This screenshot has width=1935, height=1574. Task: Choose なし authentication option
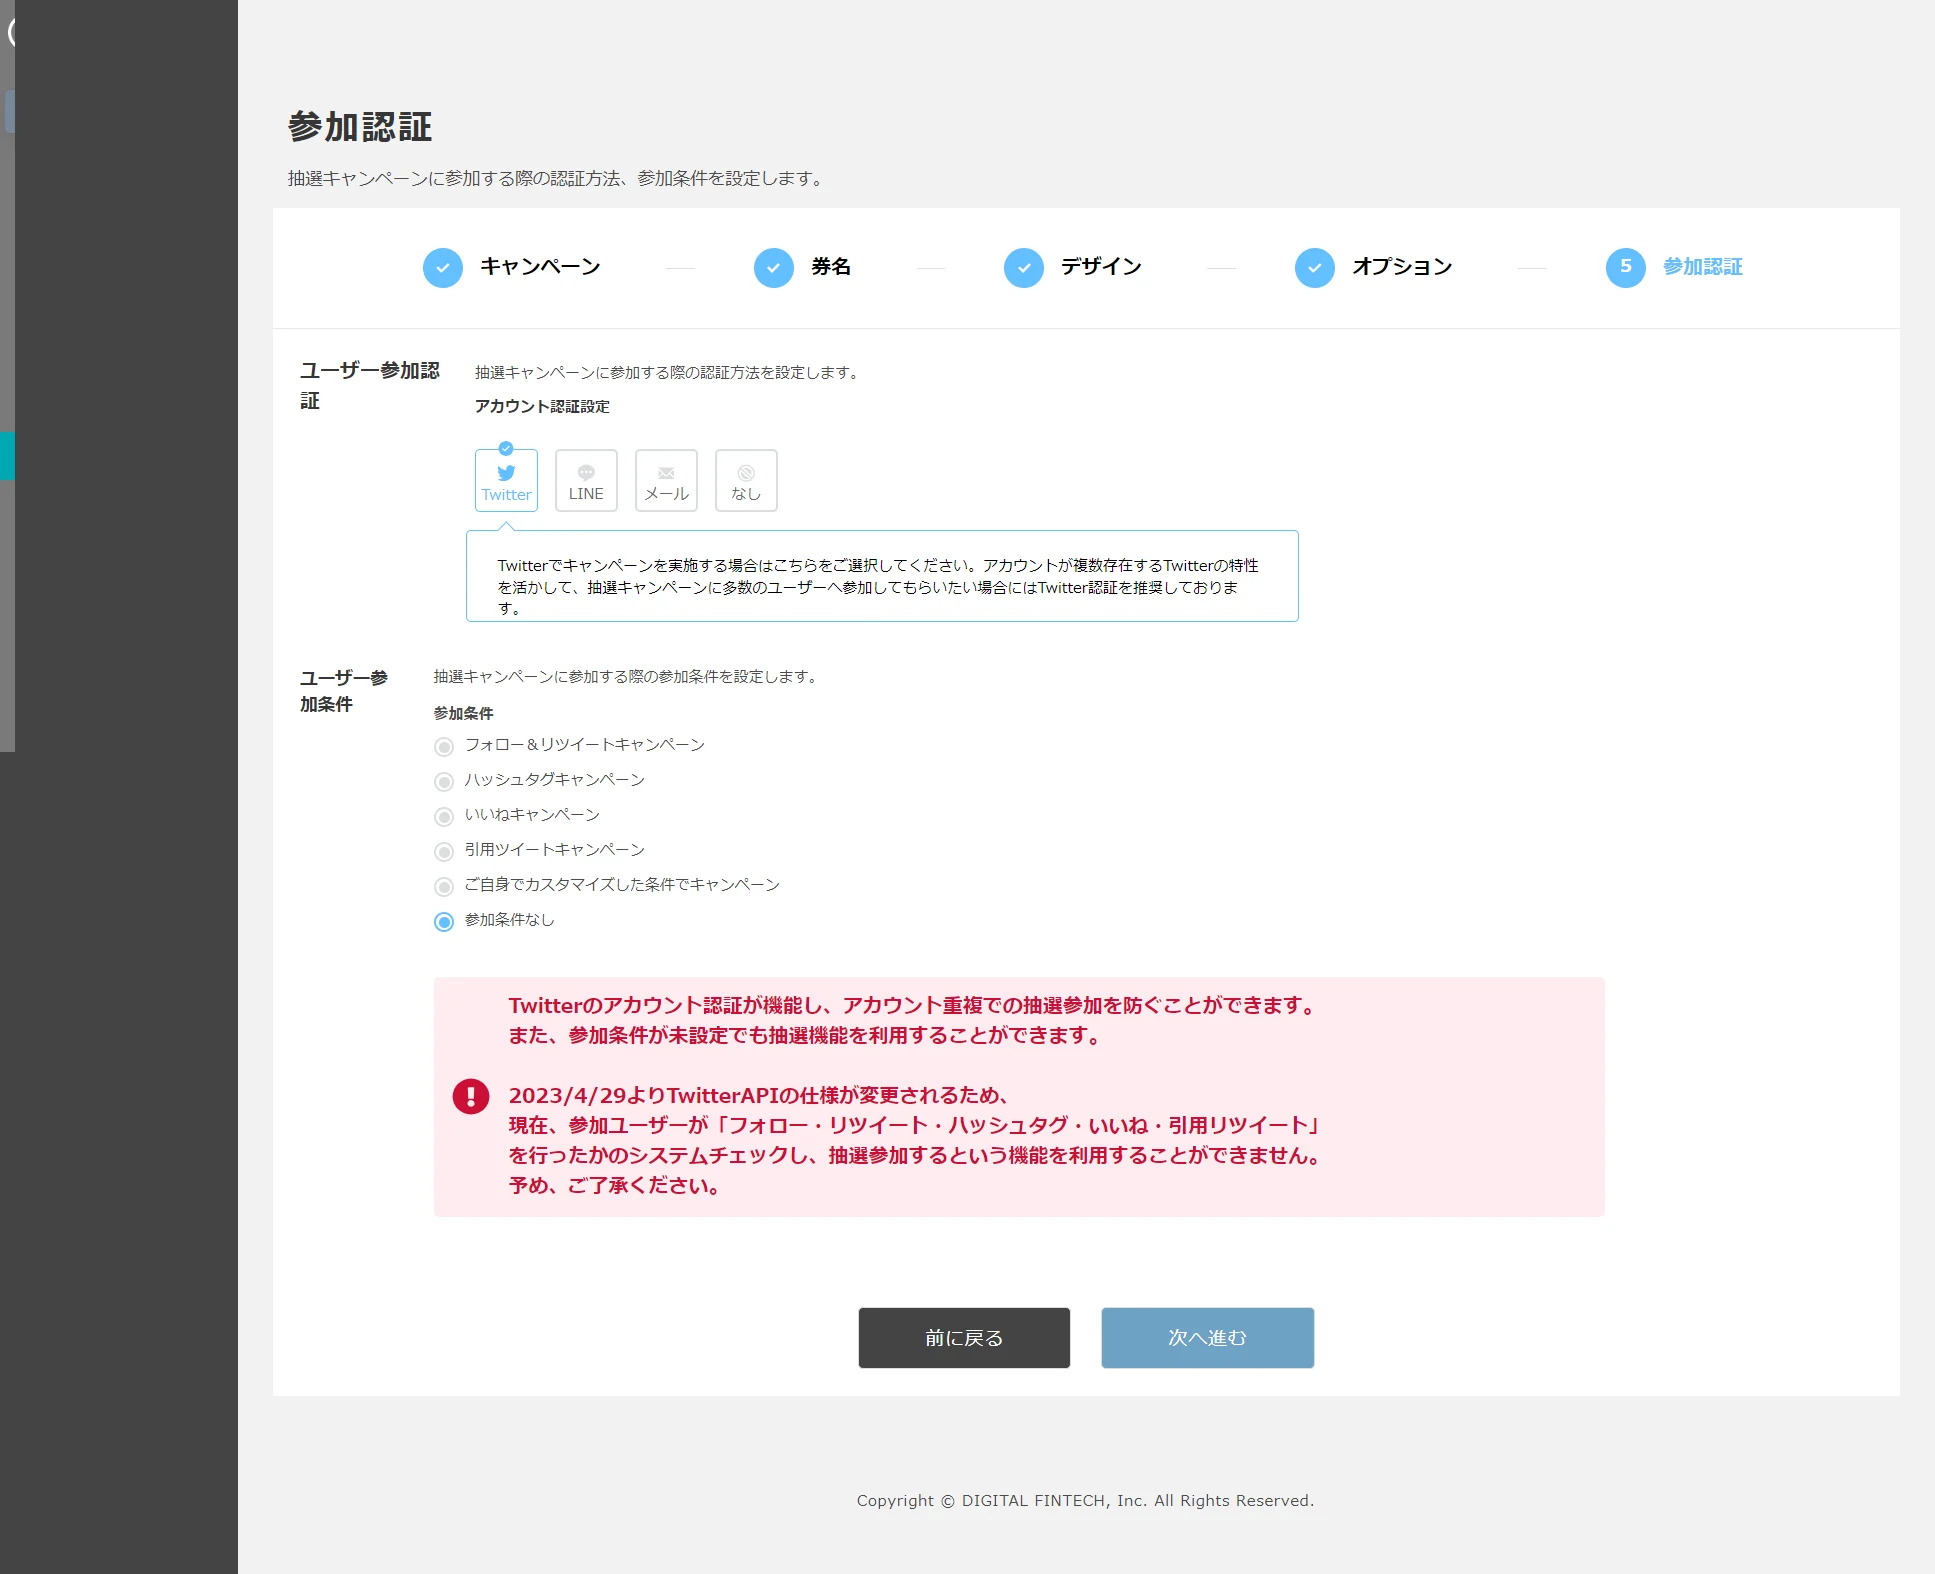point(746,481)
